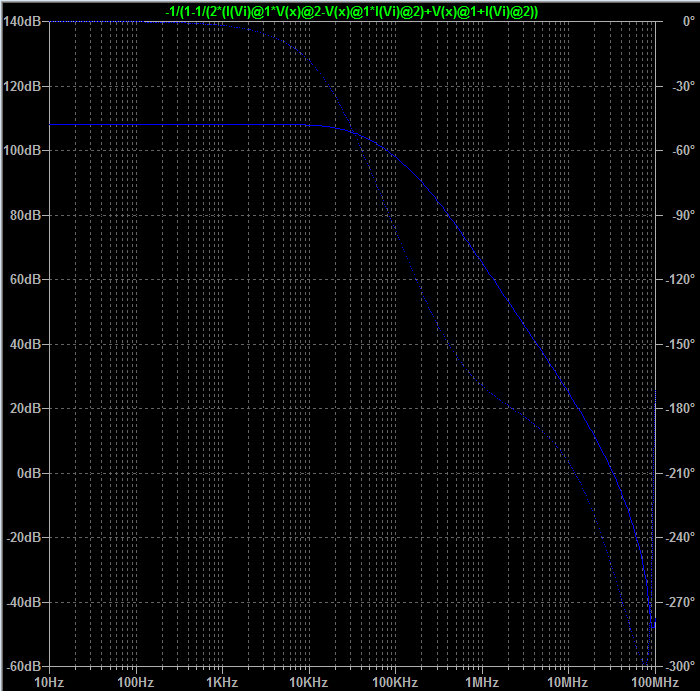Click the 40dB left axis label
This screenshot has height=691, width=700.
(25, 344)
